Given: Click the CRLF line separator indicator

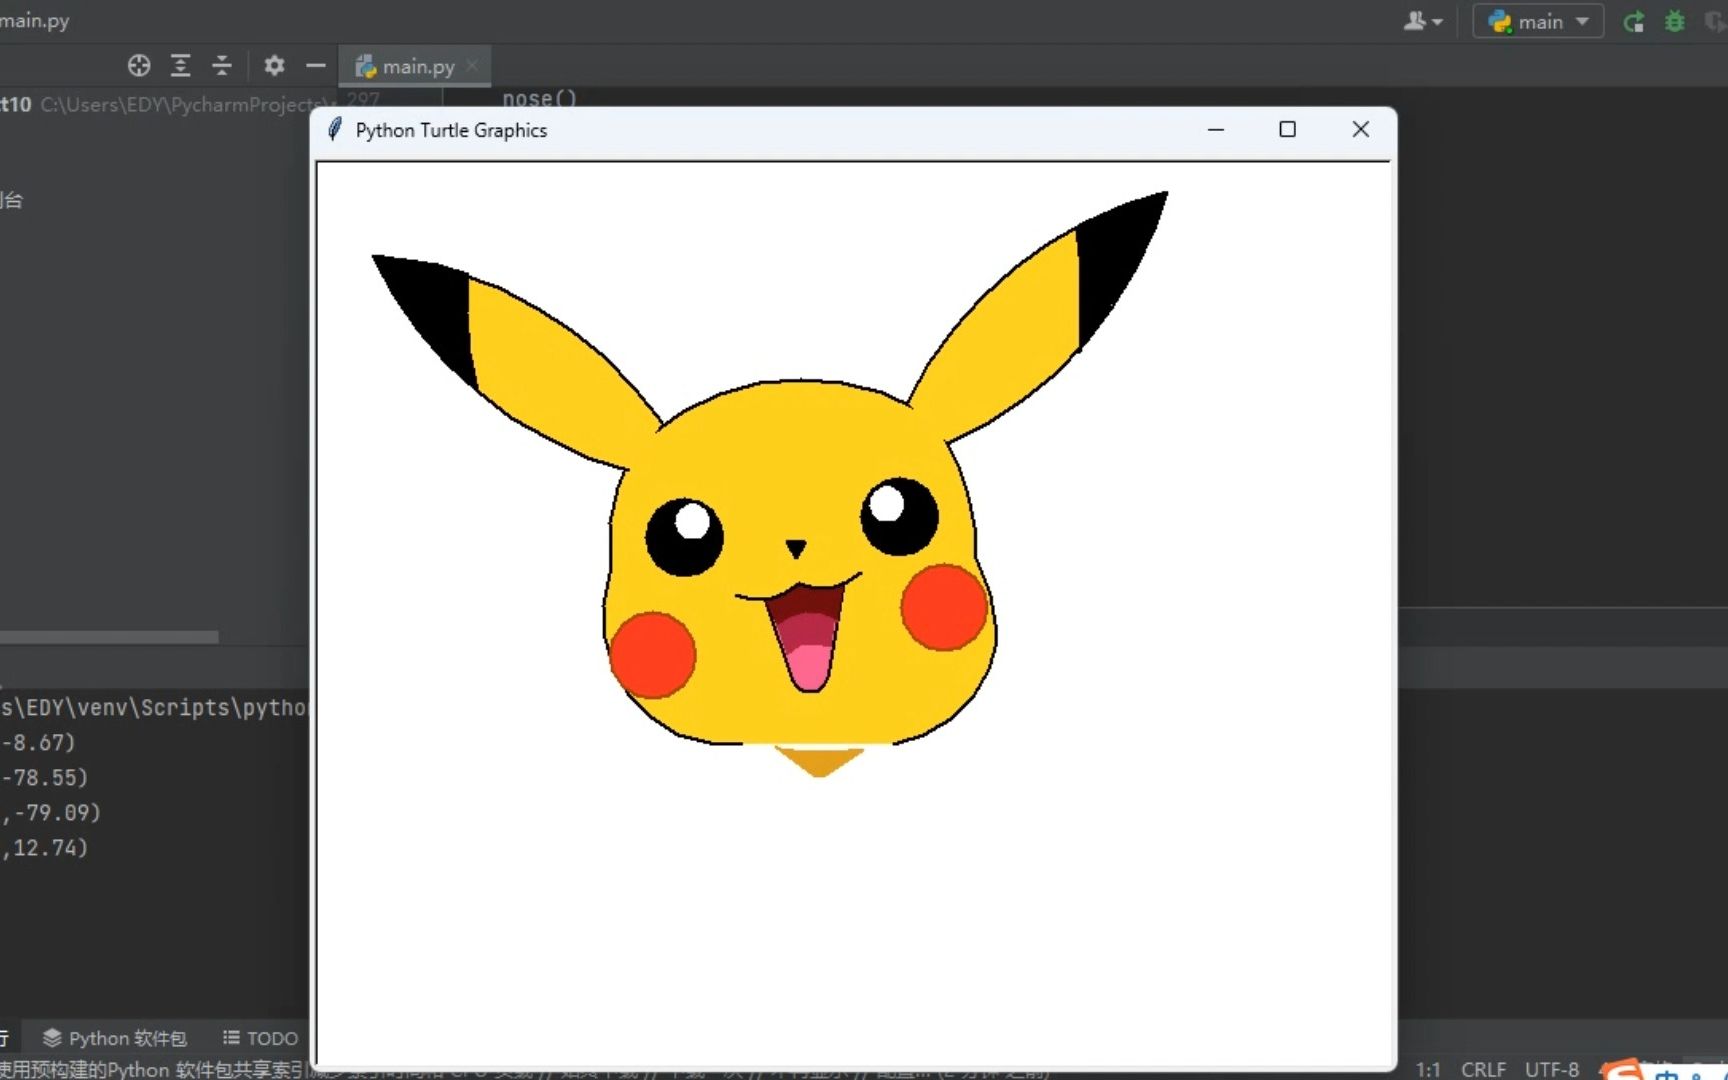Looking at the screenshot, I should coord(1483,1069).
